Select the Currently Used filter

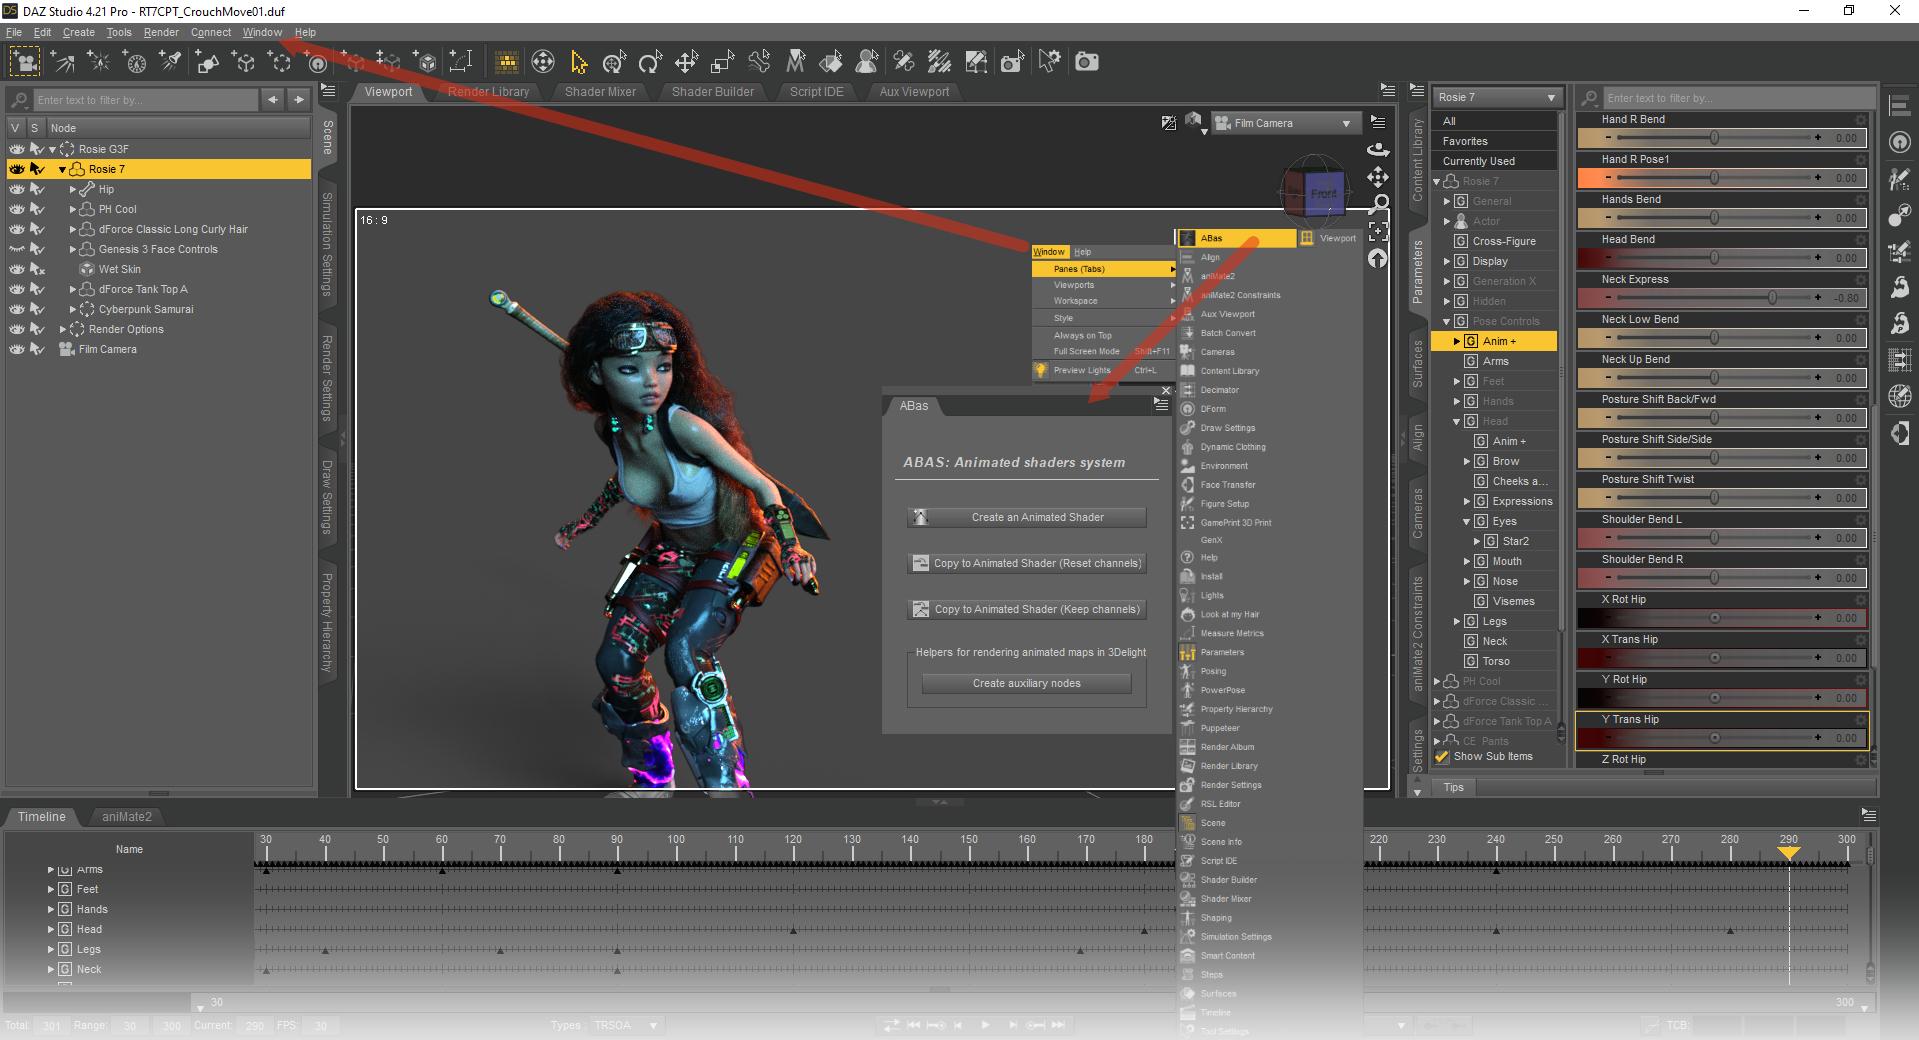click(1495, 161)
